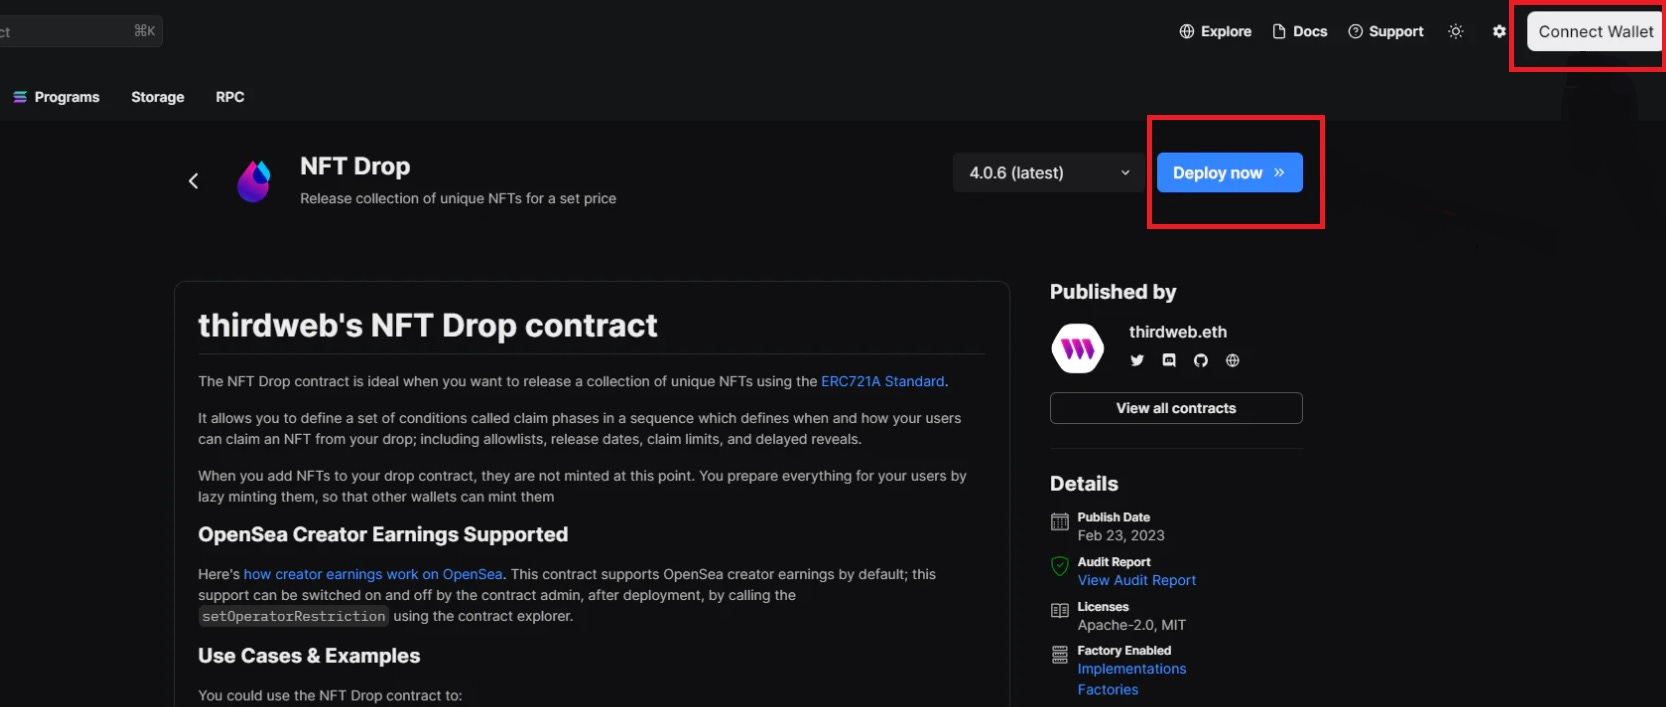Click the Apache-2.0, MIT license text
Image resolution: width=1666 pixels, height=707 pixels.
[x=1132, y=625]
